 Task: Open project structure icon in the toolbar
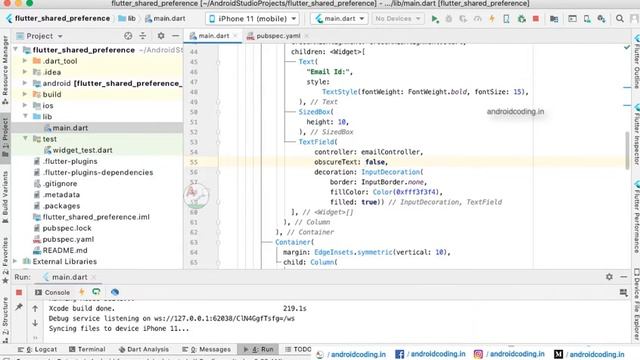(554, 19)
